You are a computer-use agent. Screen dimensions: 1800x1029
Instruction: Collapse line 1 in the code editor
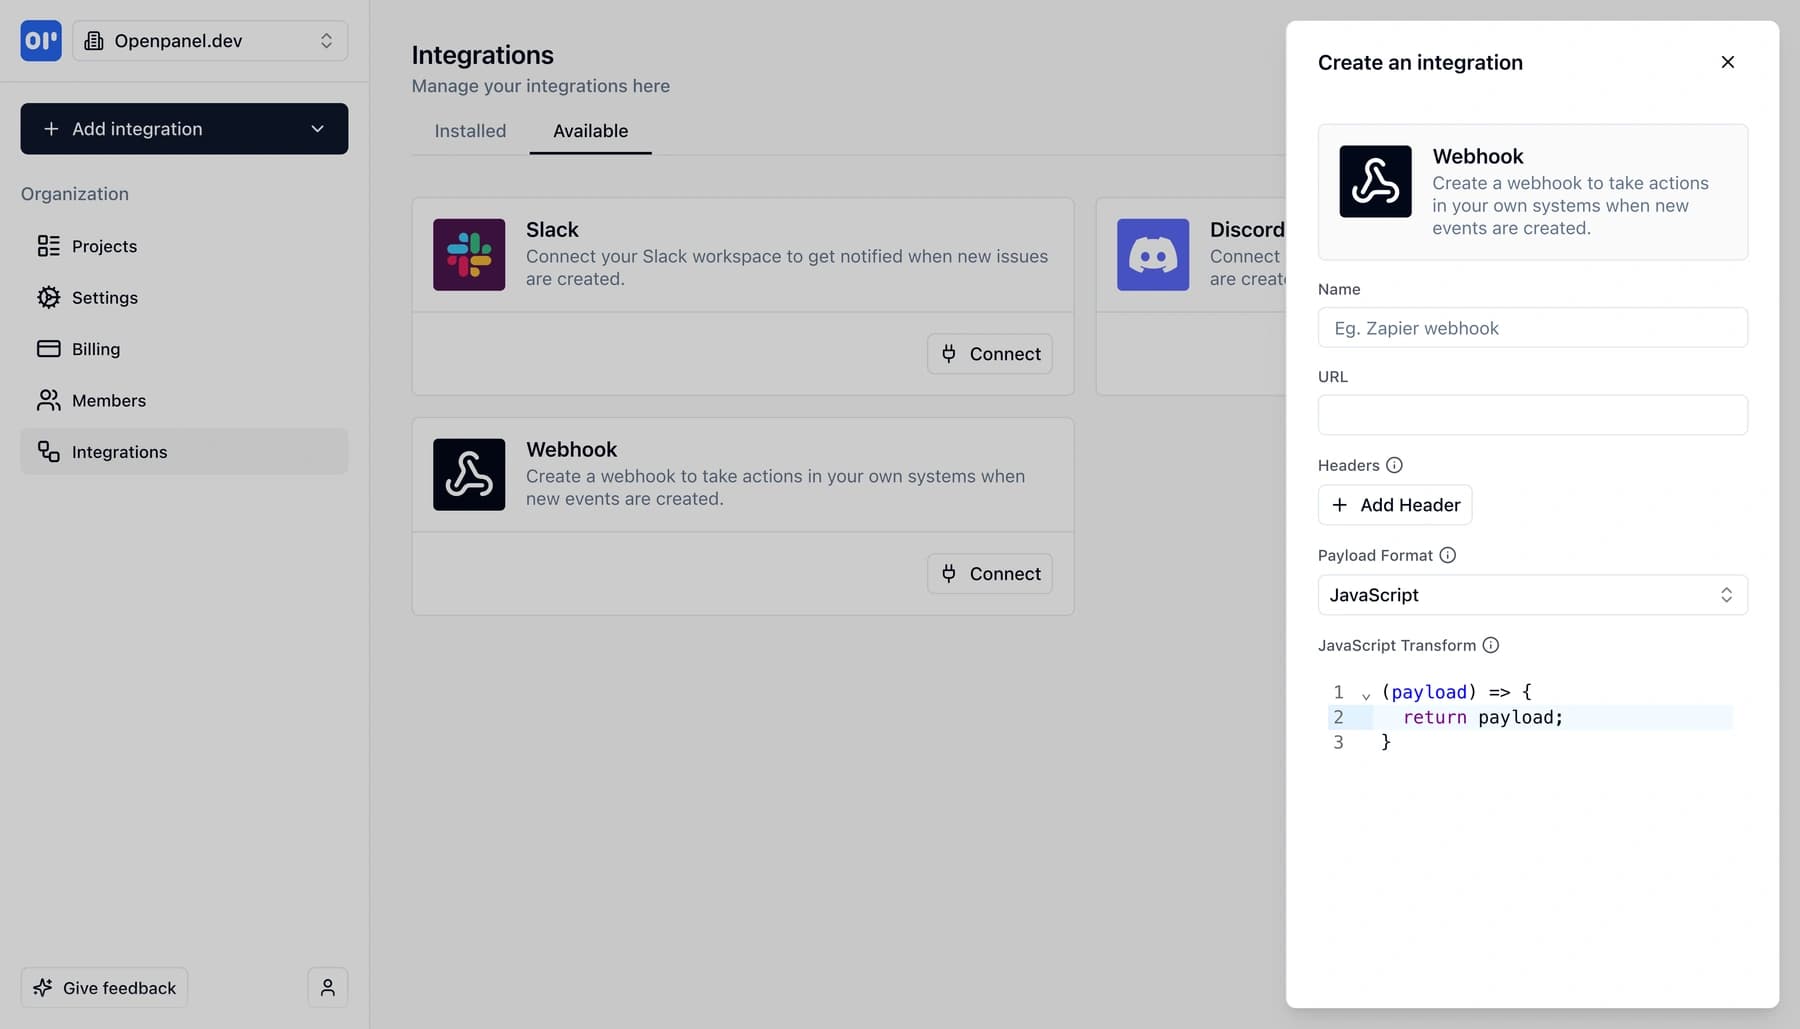[x=1365, y=692]
